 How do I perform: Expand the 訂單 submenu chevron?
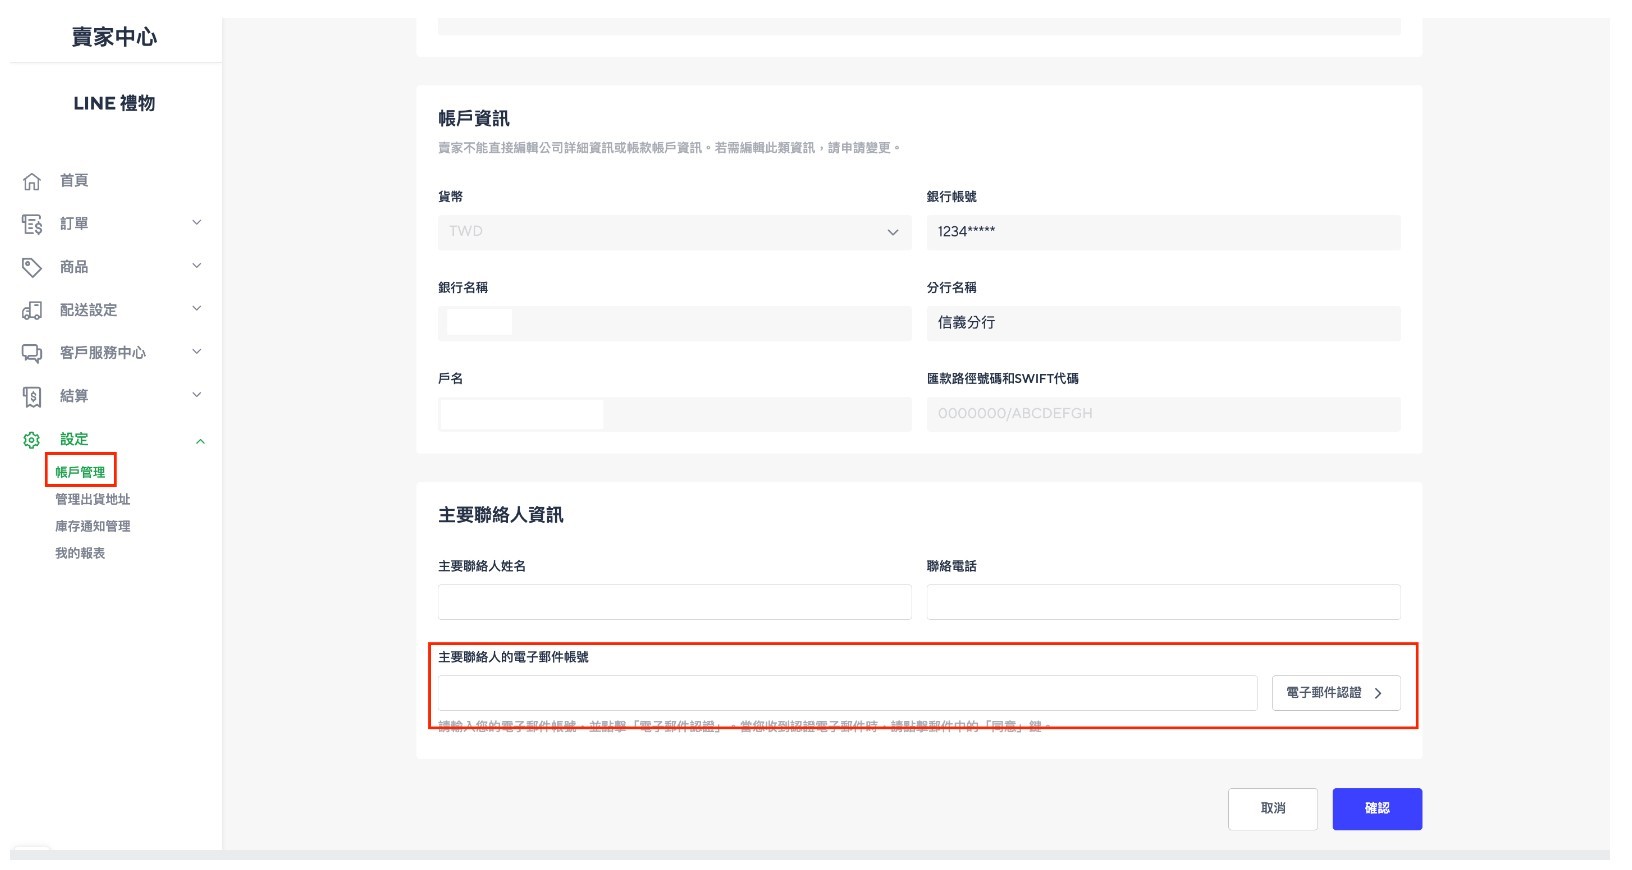(197, 223)
